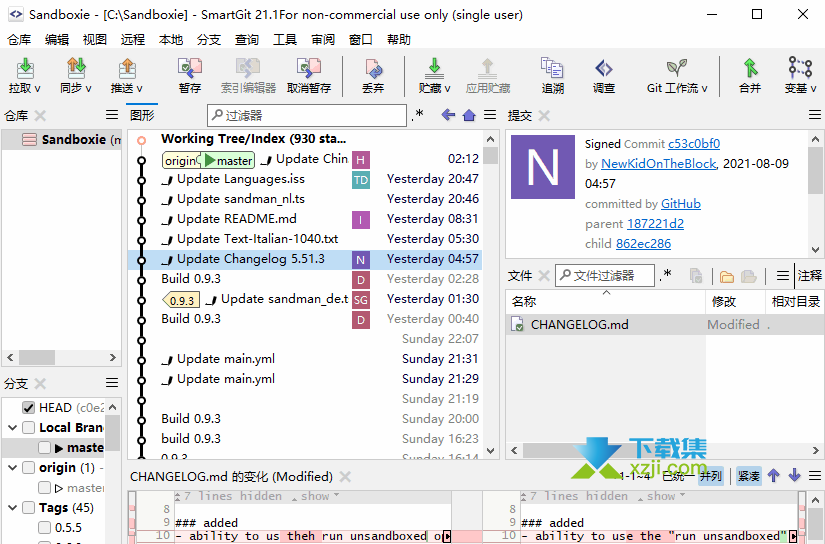This screenshot has height=544, width=825.
Task: Click the down arrow next change icon
Action: (x=794, y=476)
